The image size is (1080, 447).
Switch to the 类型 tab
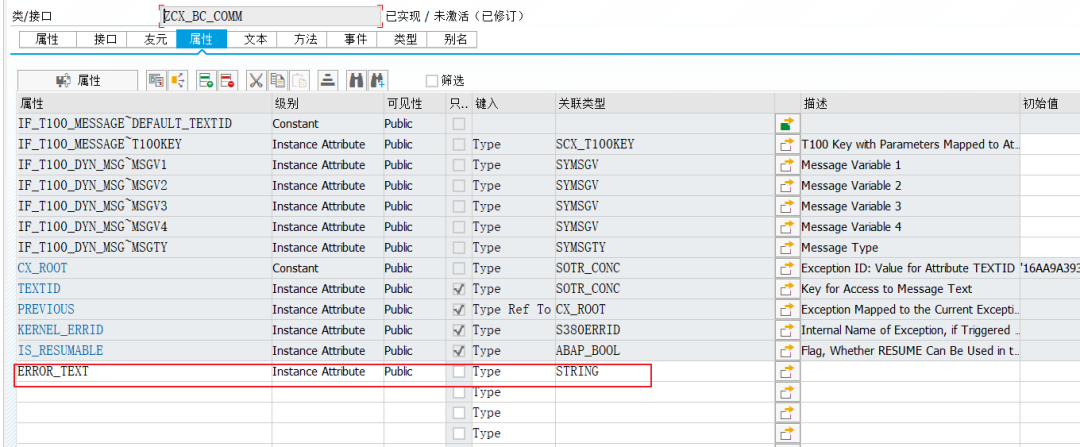click(x=403, y=40)
